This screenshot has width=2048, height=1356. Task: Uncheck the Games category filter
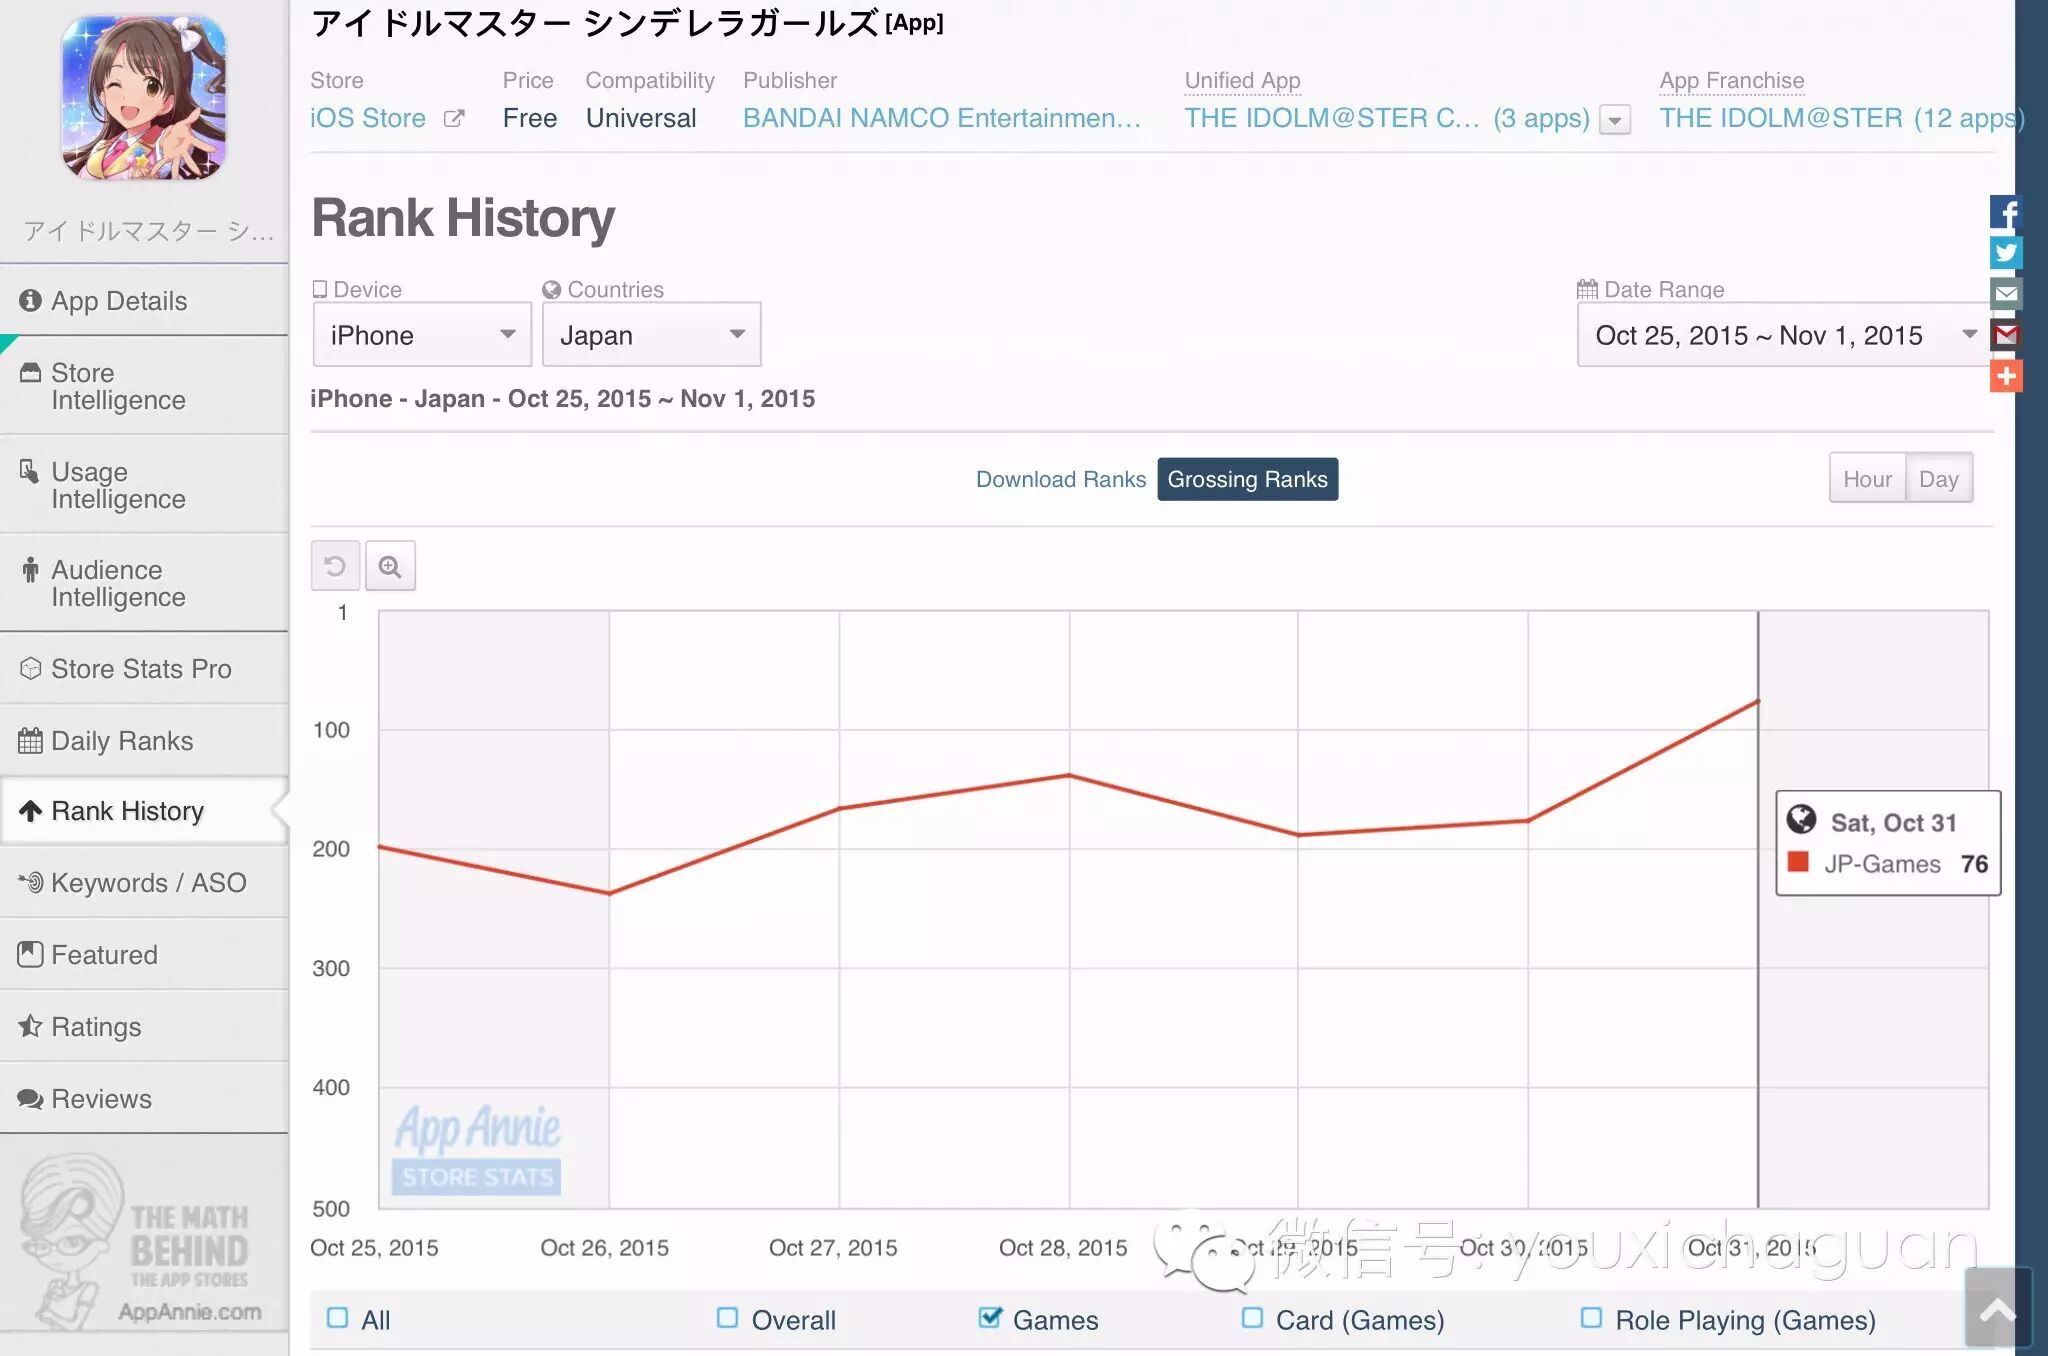pyautogui.click(x=990, y=1318)
